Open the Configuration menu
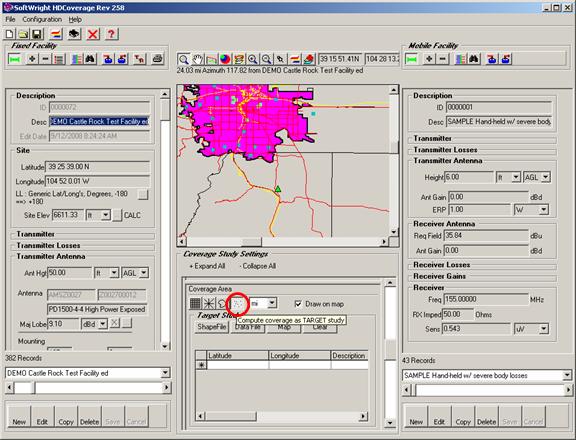 tap(42, 19)
